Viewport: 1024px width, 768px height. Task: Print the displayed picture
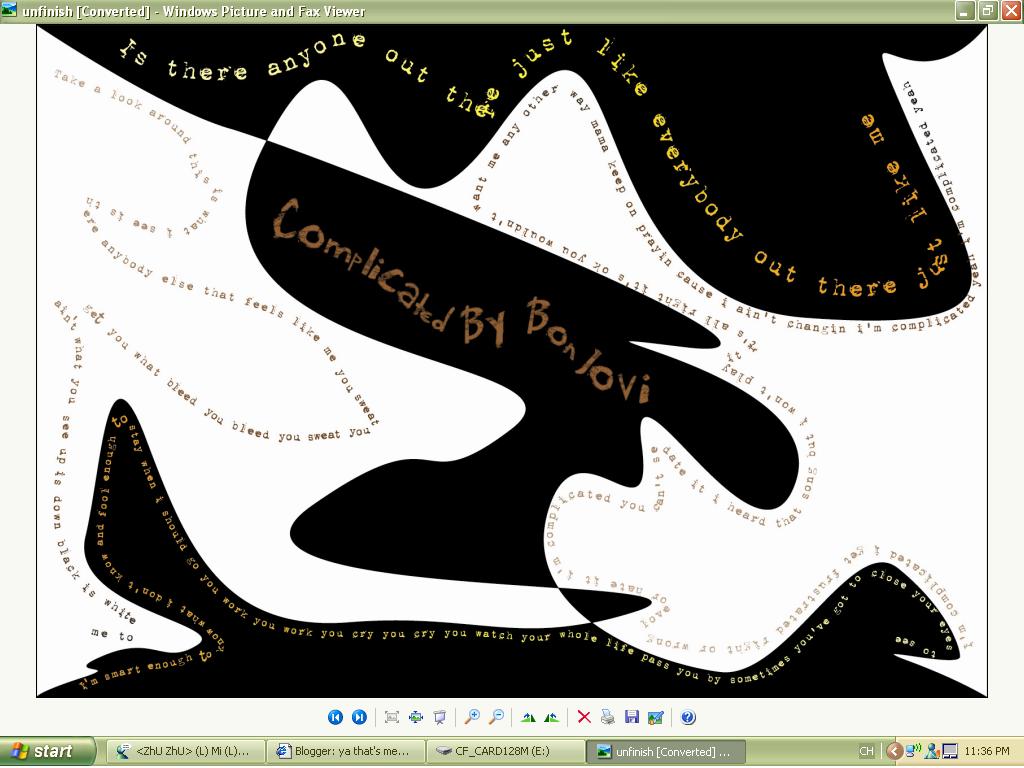click(608, 717)
